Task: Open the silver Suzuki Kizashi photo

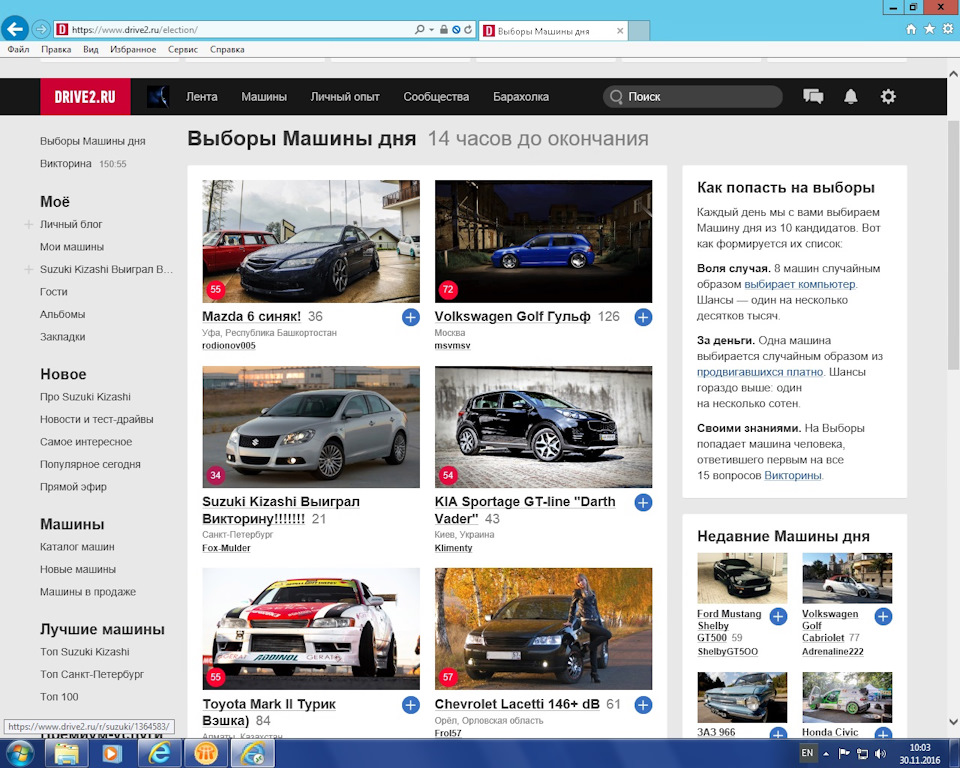Action: pos(311,427)
